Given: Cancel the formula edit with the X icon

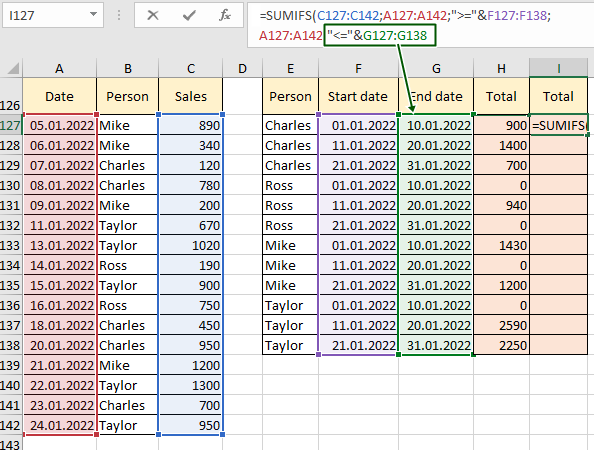Looking at the screenshot, I should click(153, 15).
